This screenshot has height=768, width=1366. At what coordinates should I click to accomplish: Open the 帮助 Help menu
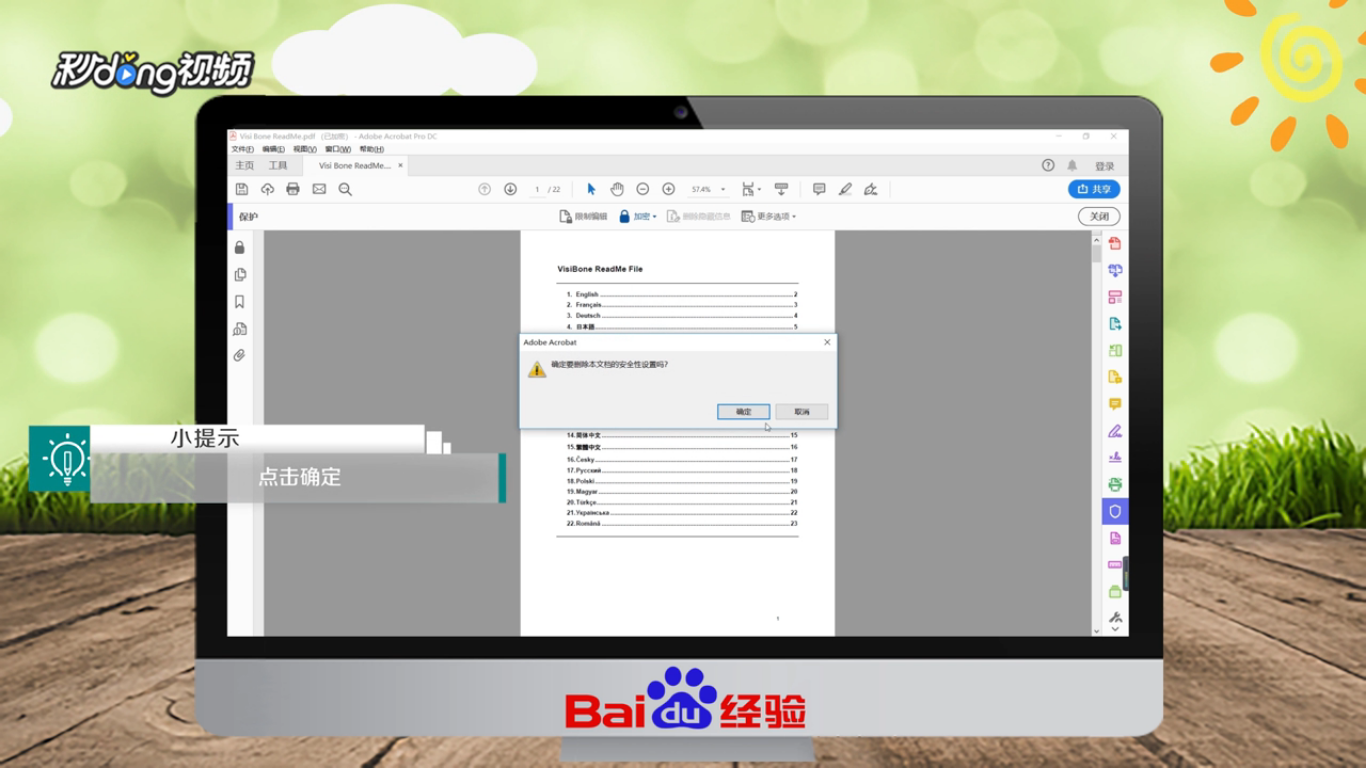click(371, 149)
